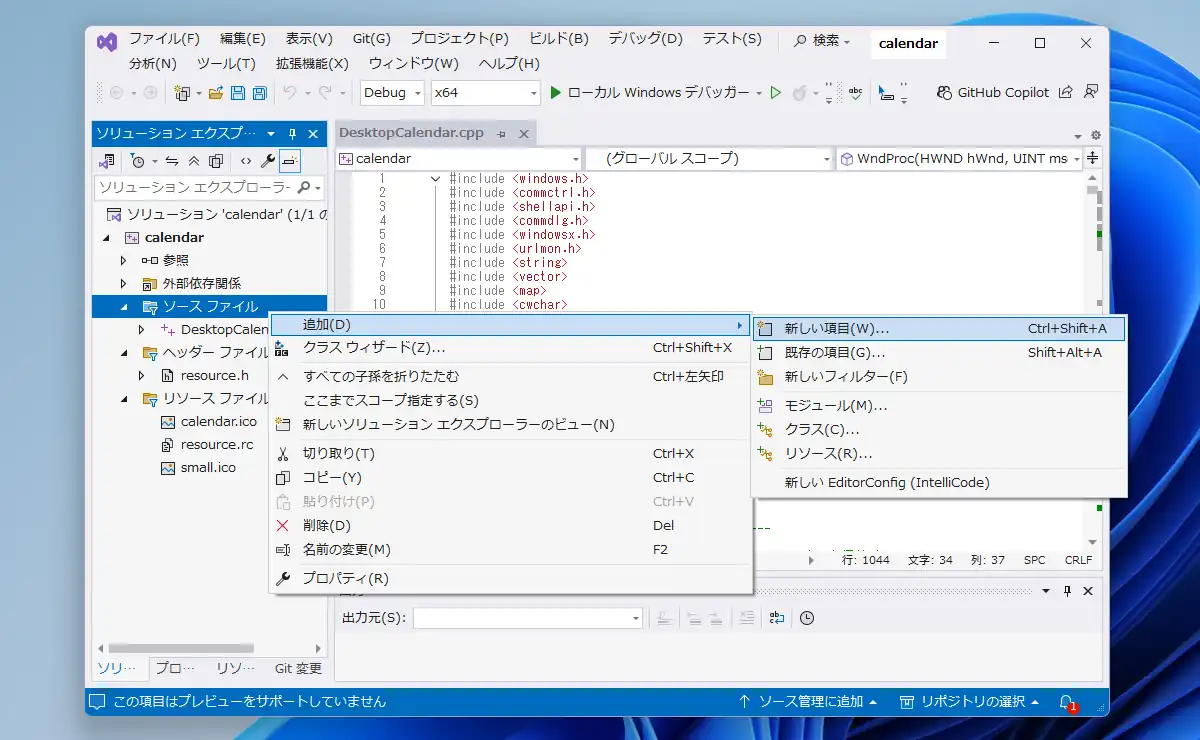Open the Git menu in the menu bar
The image size is (1200, 740).
372,39
